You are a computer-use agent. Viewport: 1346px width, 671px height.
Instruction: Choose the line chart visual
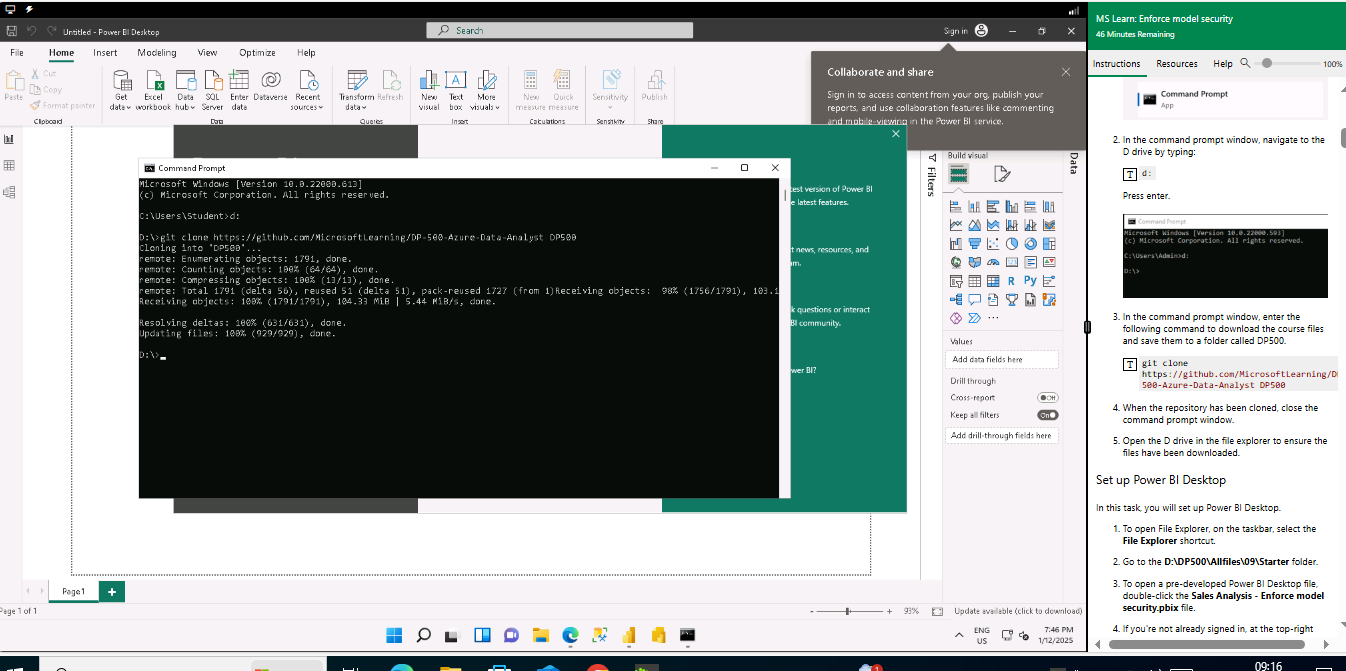point(956,225)
